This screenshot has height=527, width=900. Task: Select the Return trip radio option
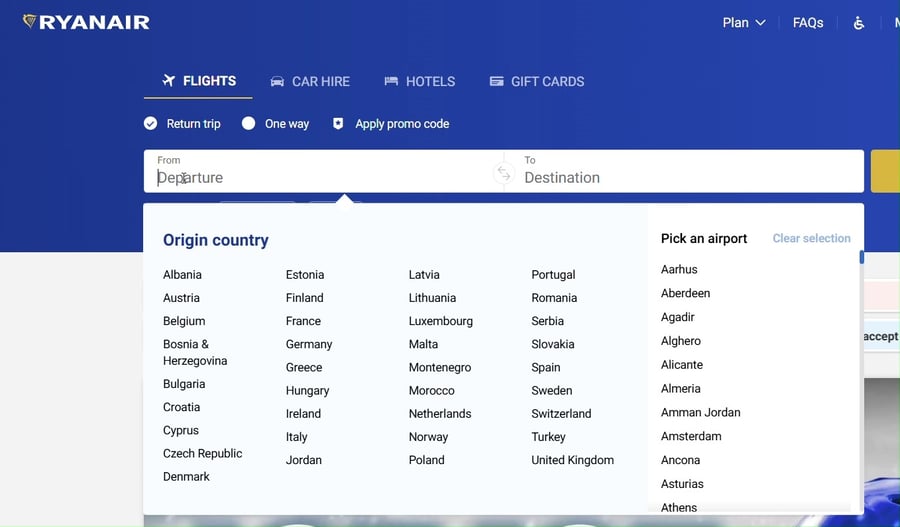coord(151,124)
